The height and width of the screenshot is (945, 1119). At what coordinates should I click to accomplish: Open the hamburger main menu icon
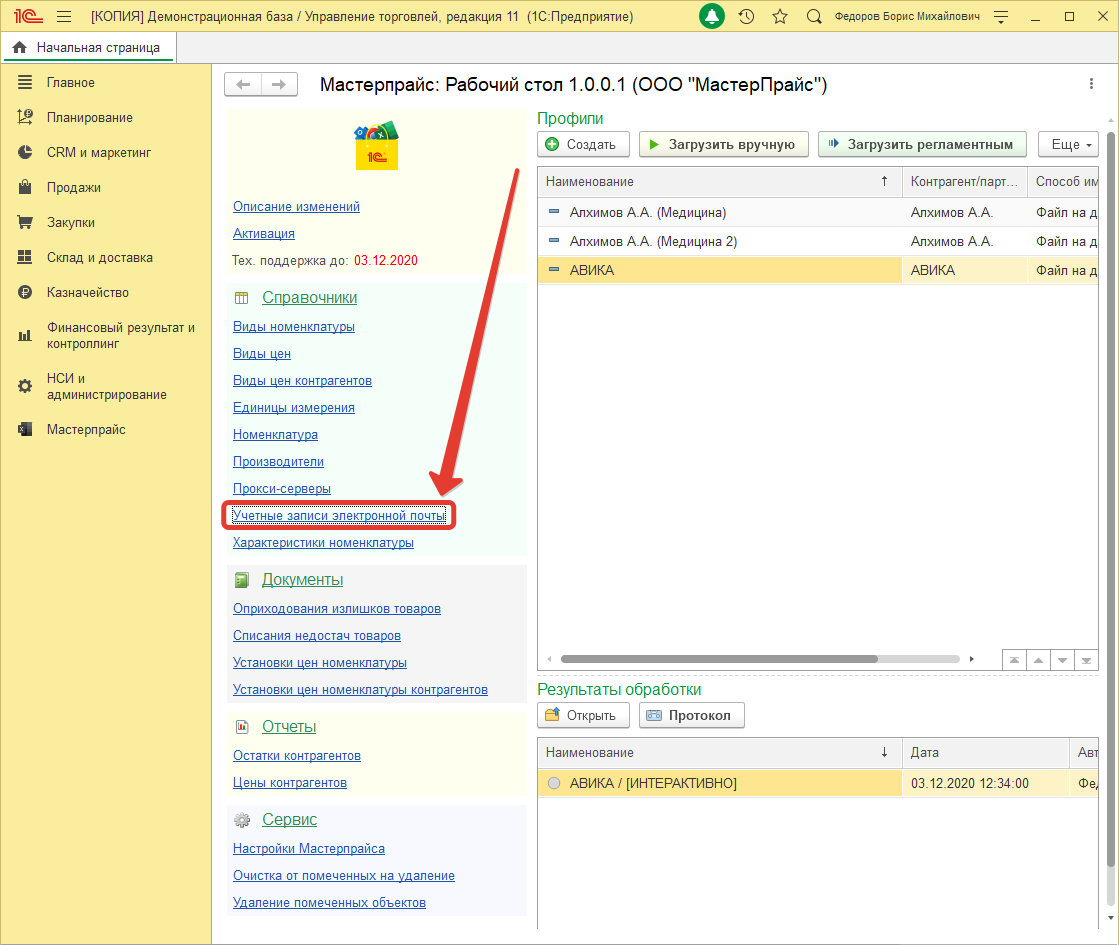(64, 17)
